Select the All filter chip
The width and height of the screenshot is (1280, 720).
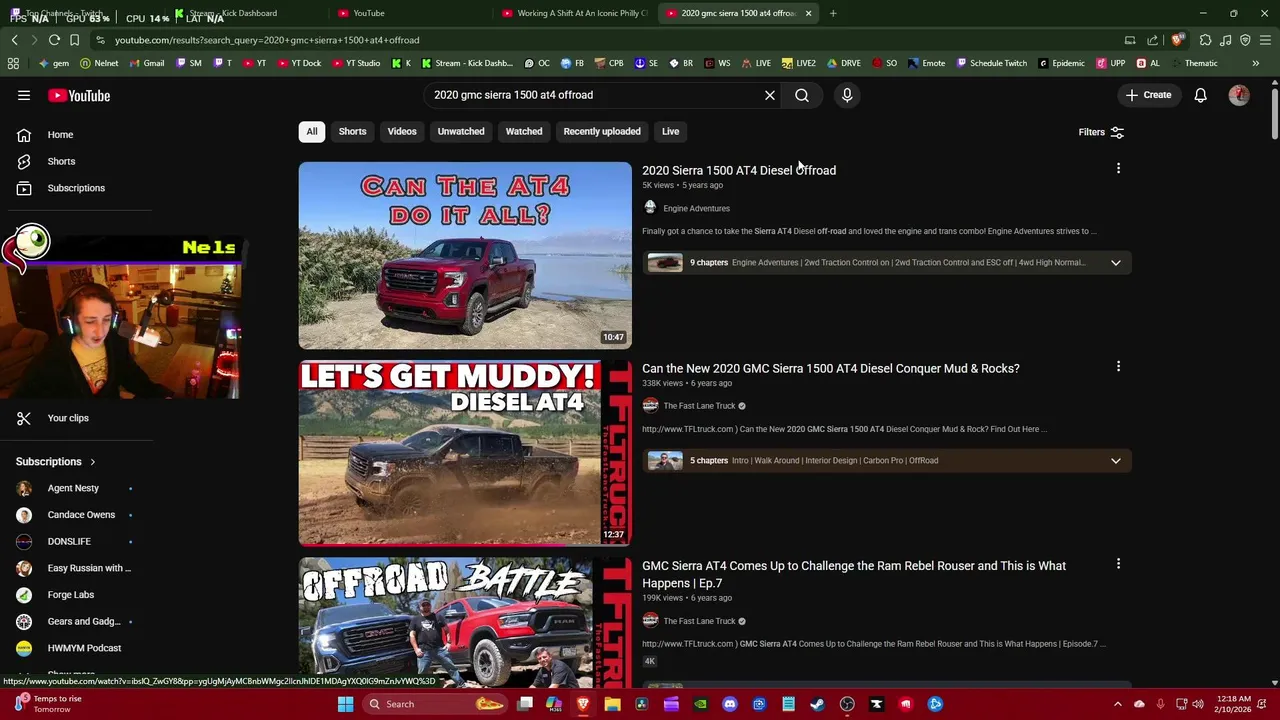click(x=312, y=131)
